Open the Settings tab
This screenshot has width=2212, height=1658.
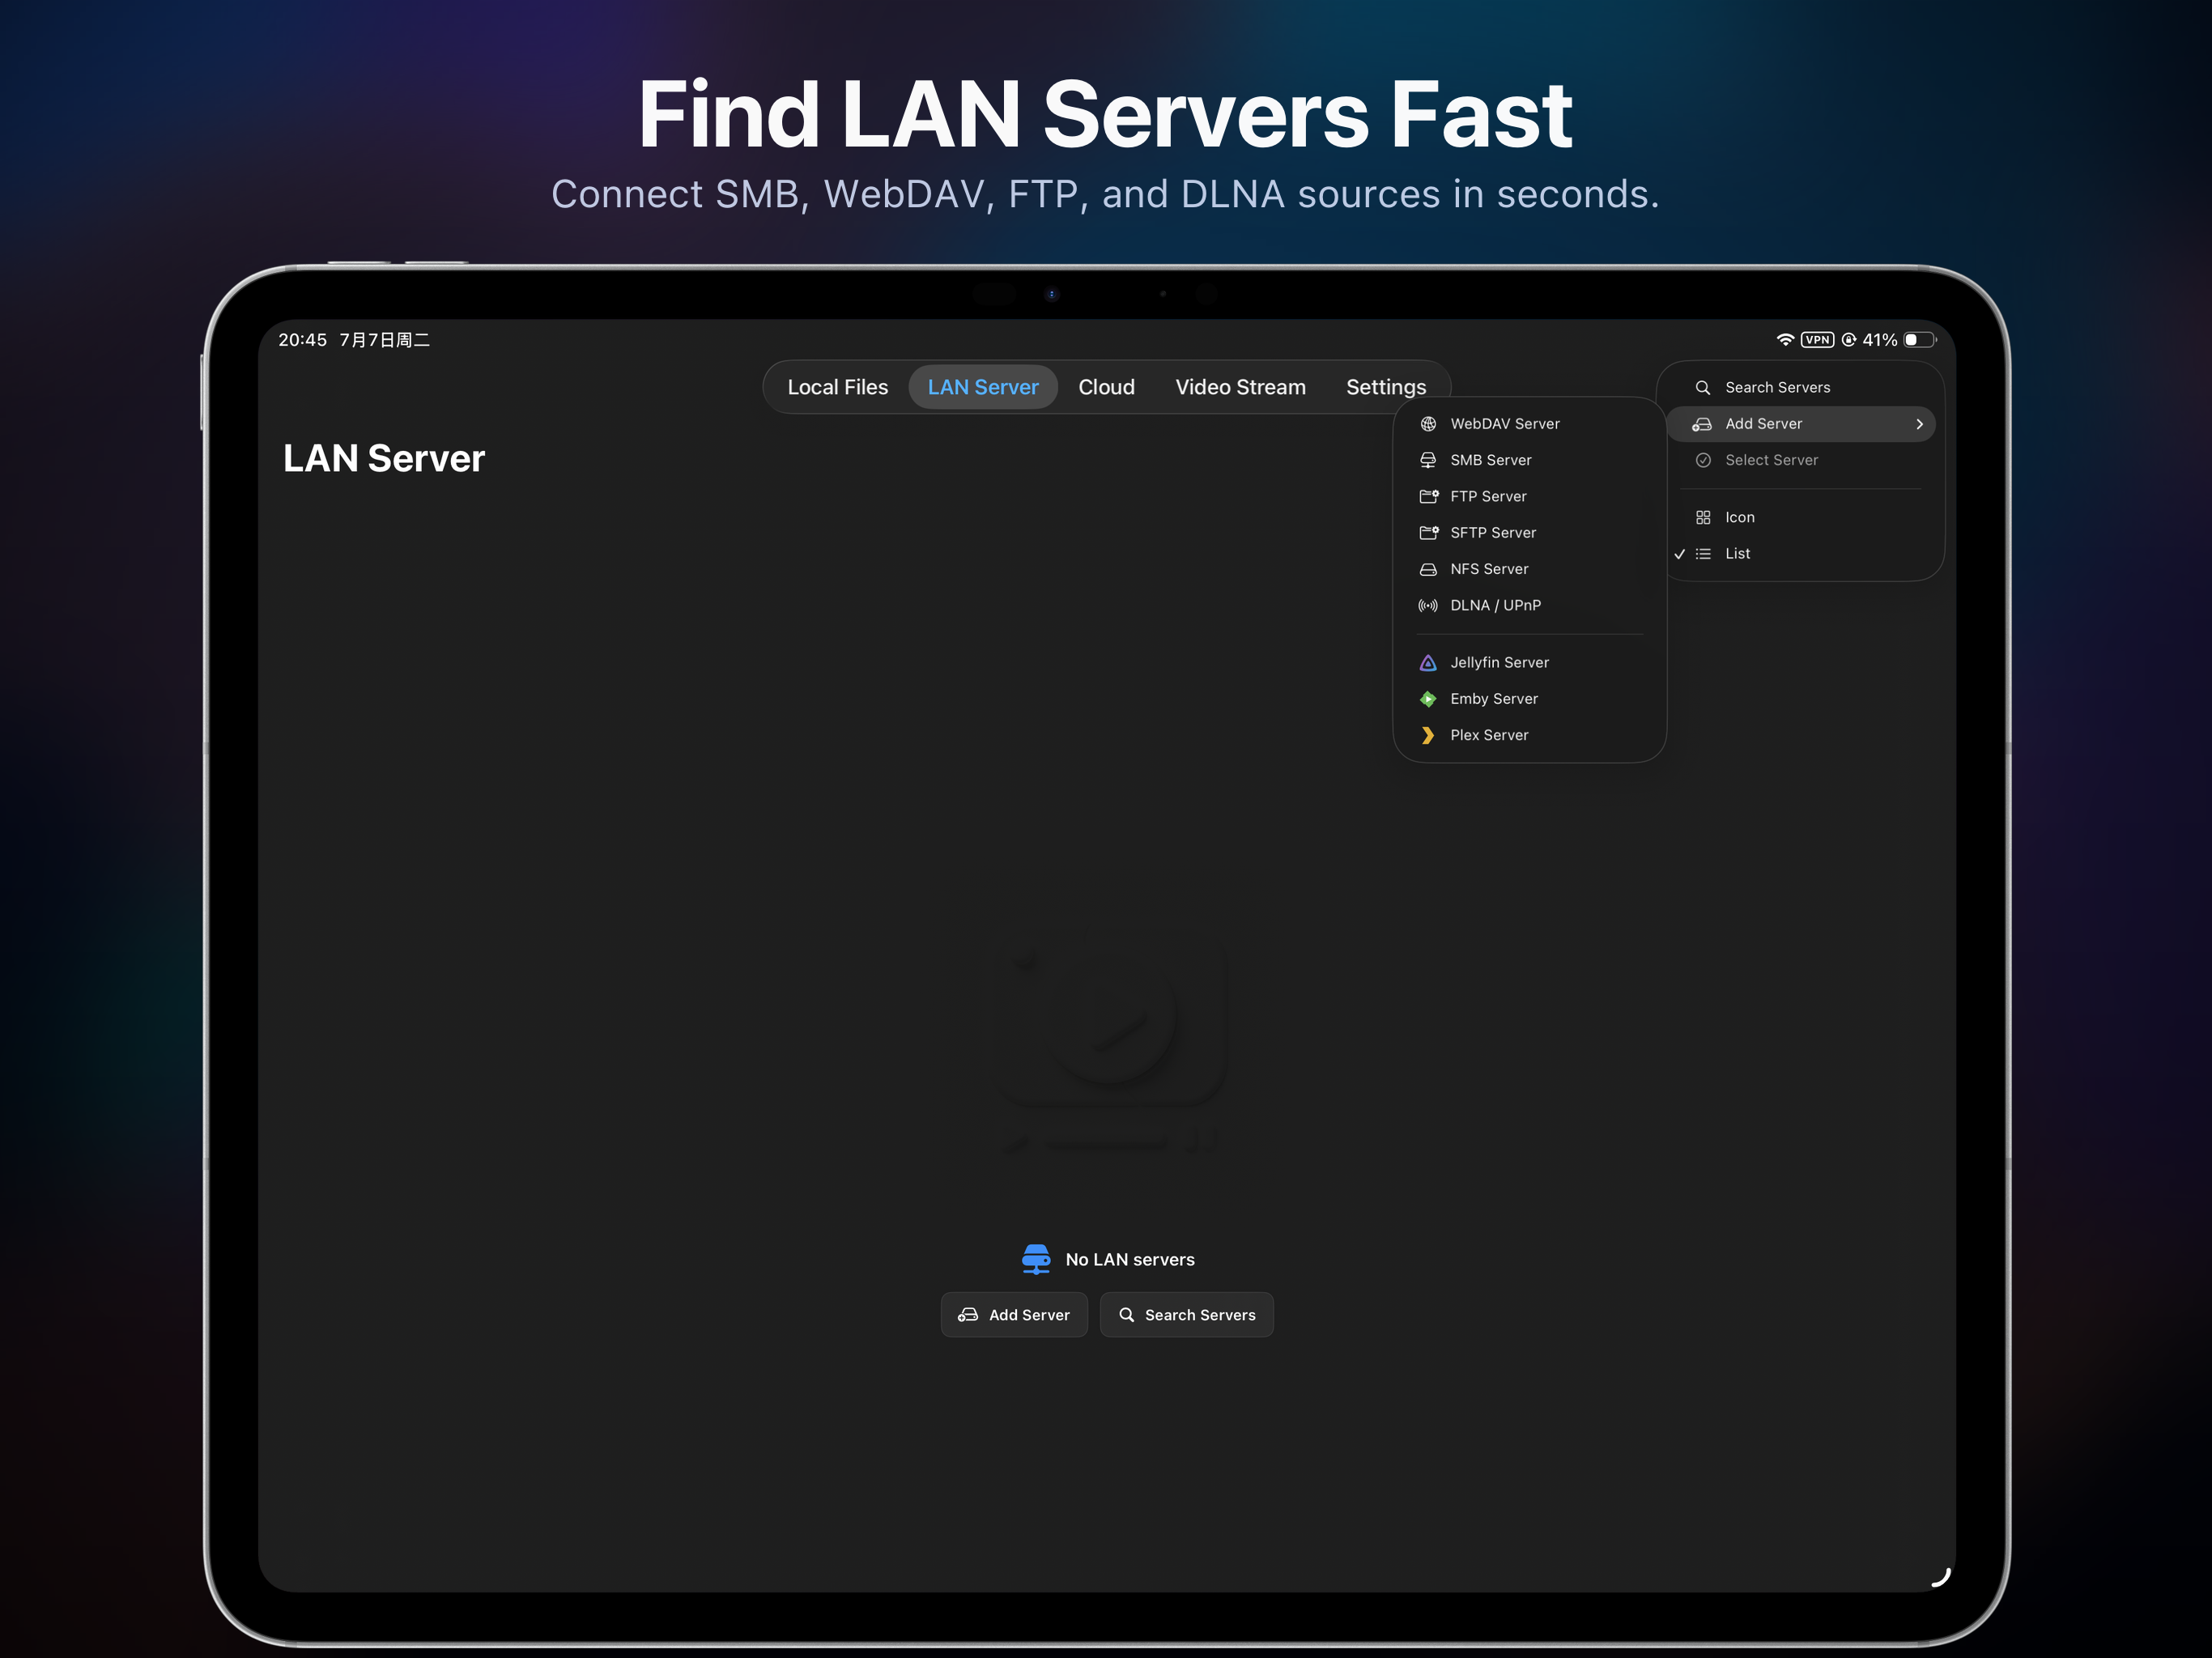[1386, 387]
